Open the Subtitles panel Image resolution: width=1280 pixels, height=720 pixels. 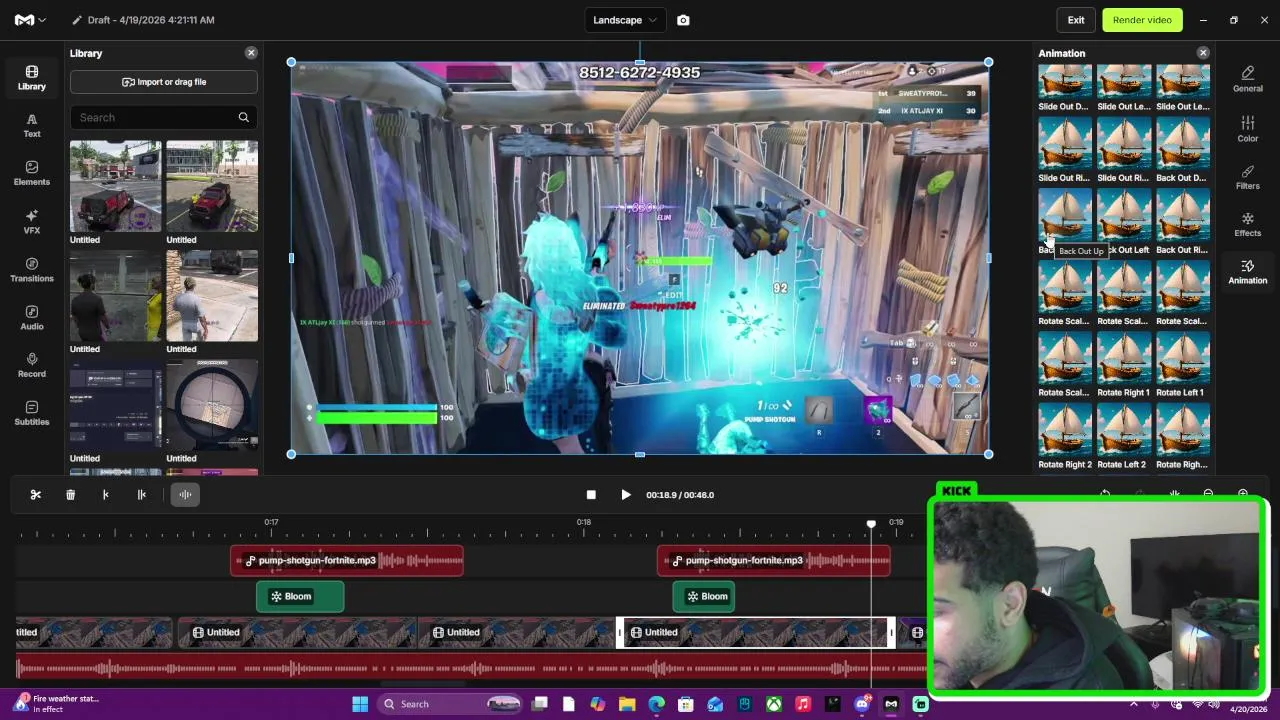[31, 413]
